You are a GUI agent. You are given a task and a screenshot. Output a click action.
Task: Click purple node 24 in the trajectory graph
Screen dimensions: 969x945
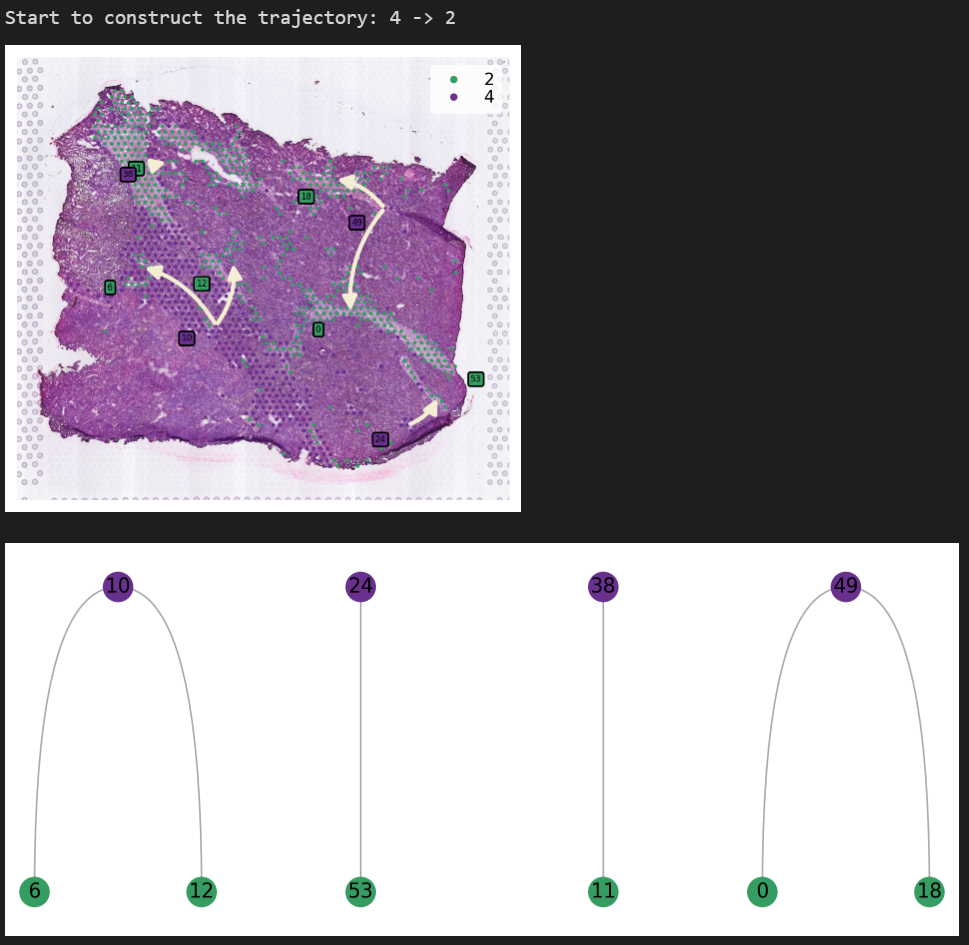pos(359,587)
